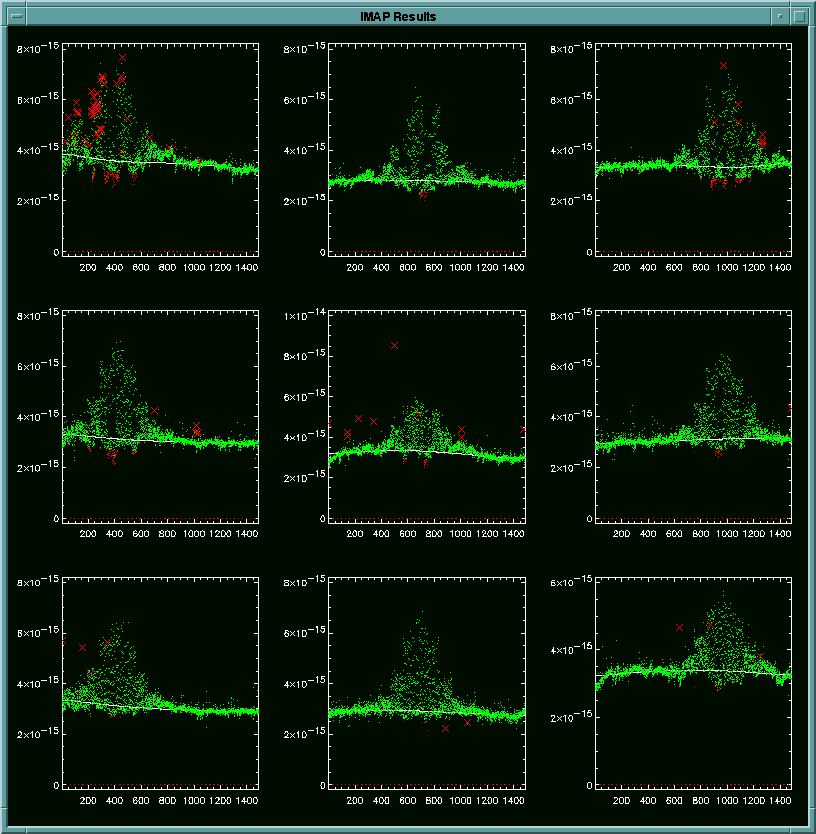Image resolution: width=816 pixels, height=834 pixels.
Task: Click the 1400 x-axis label in bottom-right plot
Action: (780, 800)
